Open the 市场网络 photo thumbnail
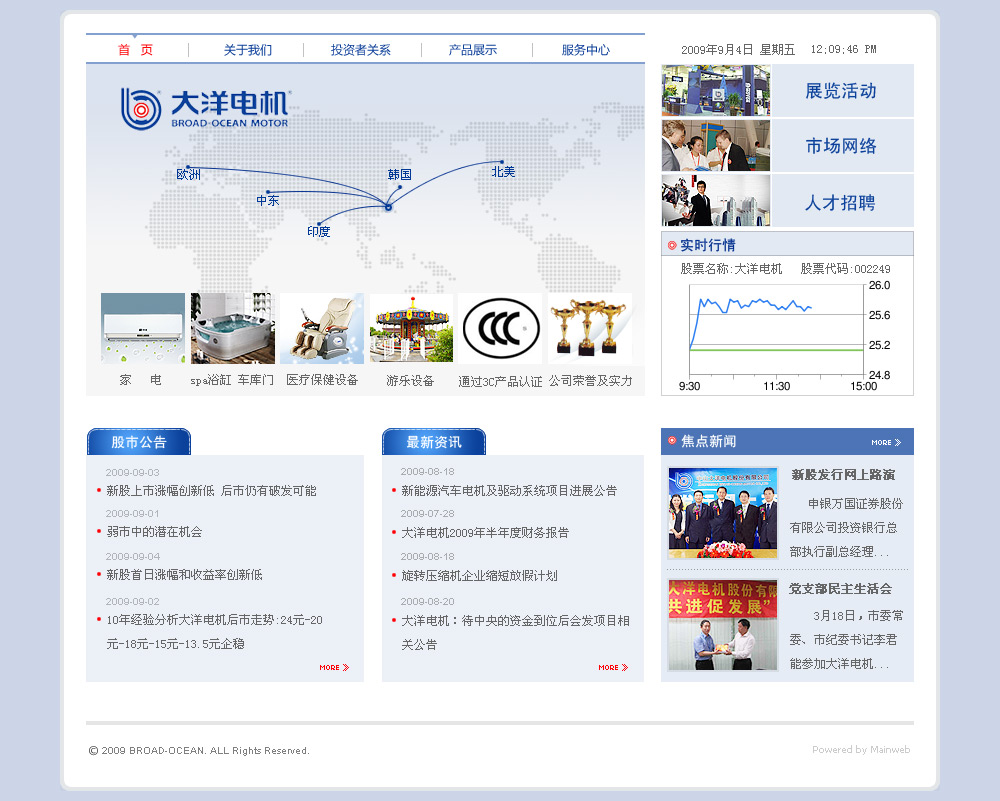This screenshot has width=1000, height=801. [x=716, y=145]
